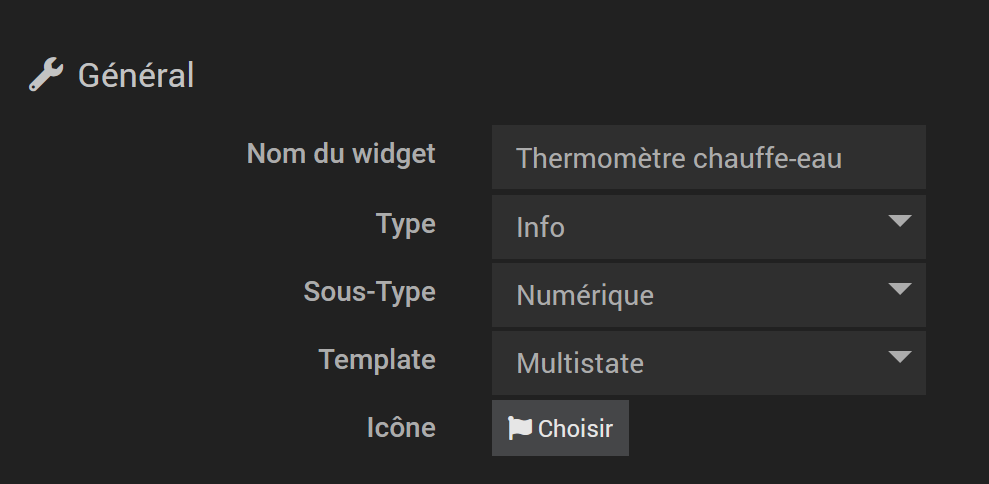Expand the Sous-Type dropdown arrow
The height and width of the screenshot is (484, 989).
coord(899,289)
